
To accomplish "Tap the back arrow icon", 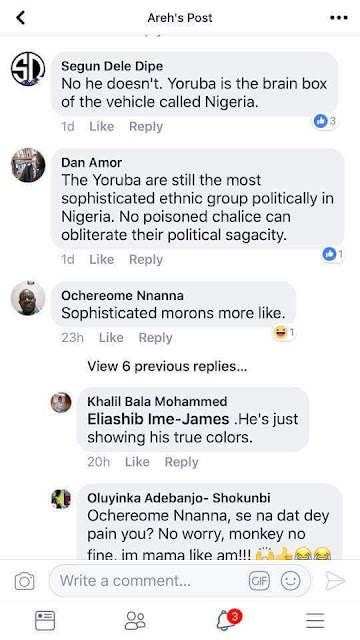I will click(x=20, y=18).
